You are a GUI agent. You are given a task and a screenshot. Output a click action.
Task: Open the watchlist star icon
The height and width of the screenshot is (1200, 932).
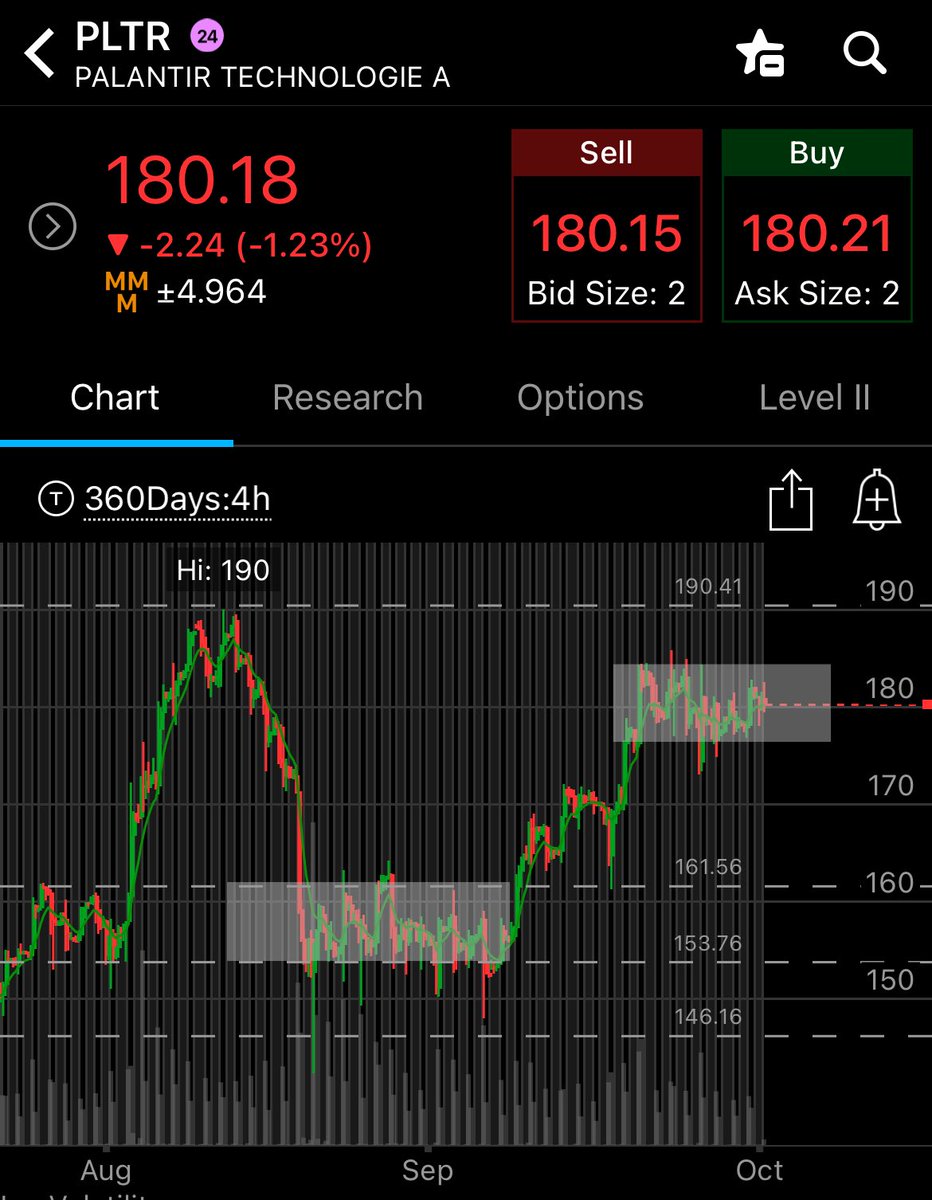pos(761,53)
